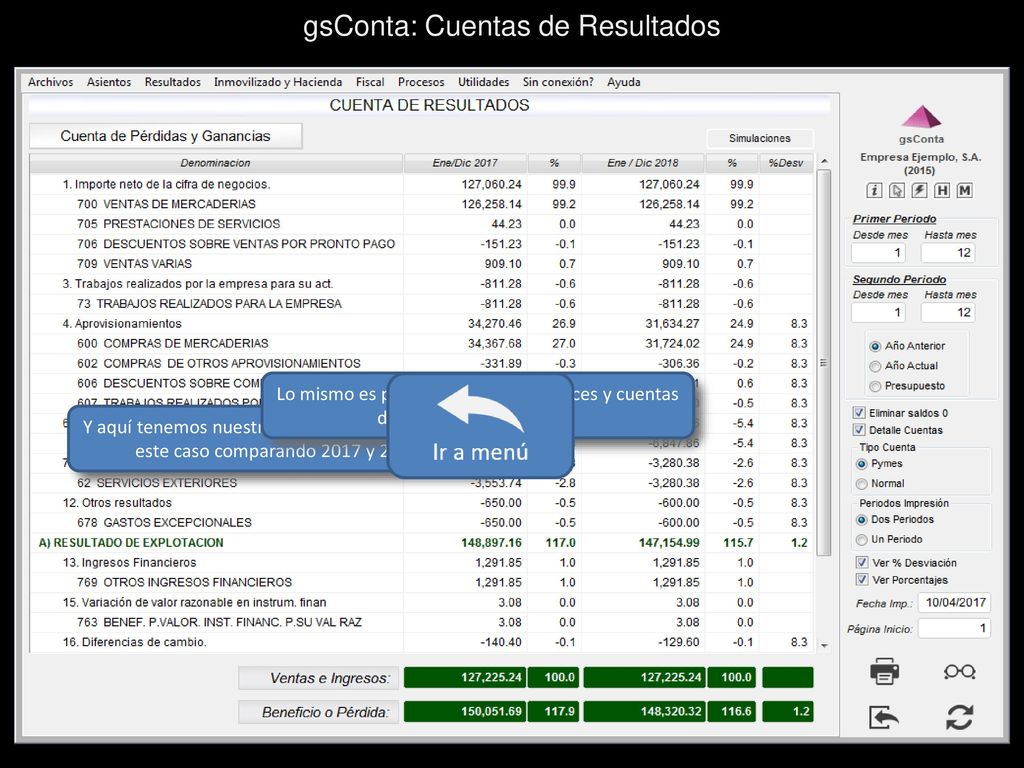The width and height of the screenshot is (1024, 768).
Task: Click the 'Página Inicio' field
Action: pos(954,628)
